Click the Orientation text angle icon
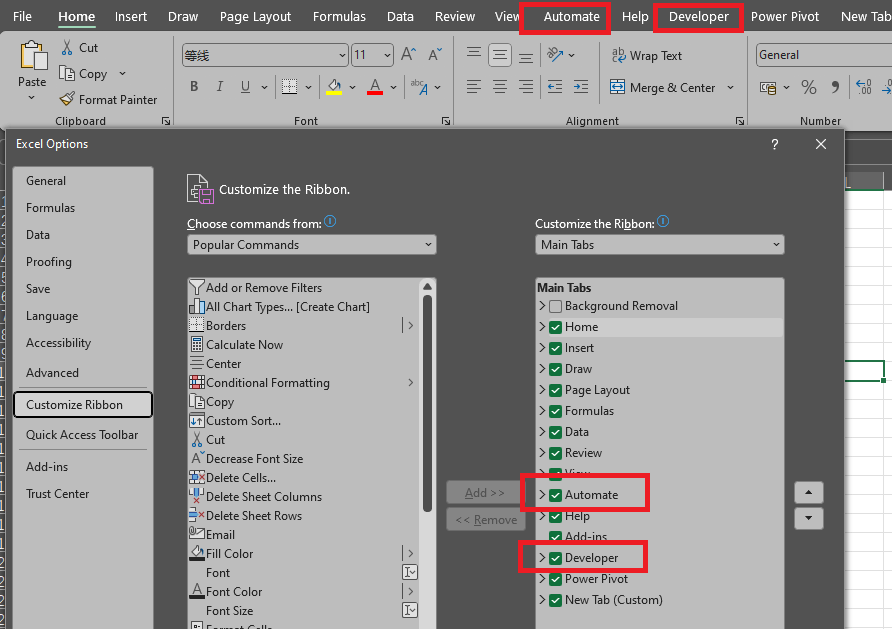The height and width of the screenshot is (629, 892). pos(555,55)
